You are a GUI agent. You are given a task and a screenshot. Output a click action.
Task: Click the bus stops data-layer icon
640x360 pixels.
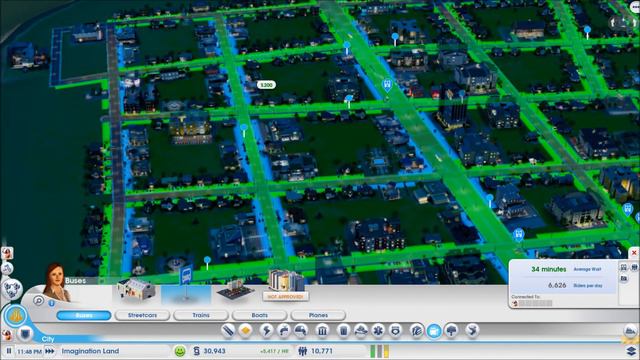point(624,267)
